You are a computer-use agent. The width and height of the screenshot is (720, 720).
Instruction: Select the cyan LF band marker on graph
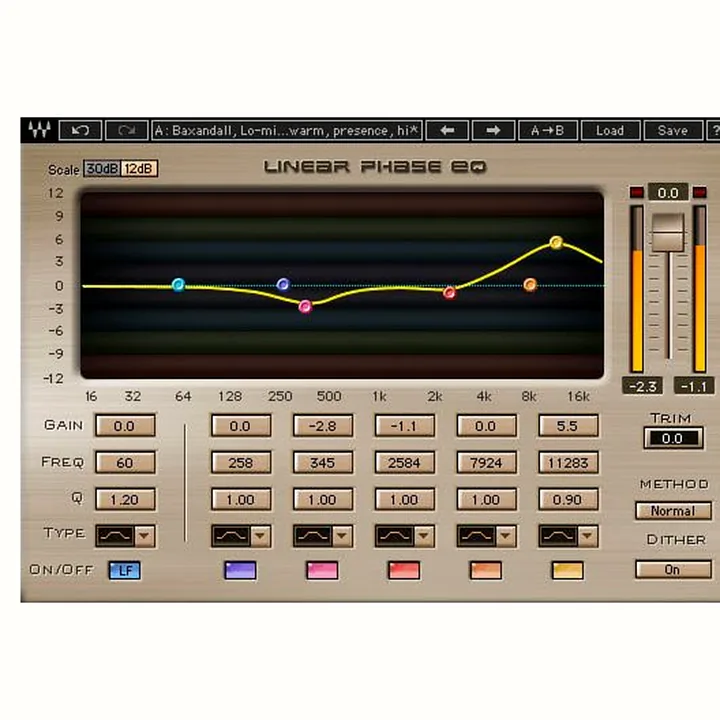(x=178, y=285)
